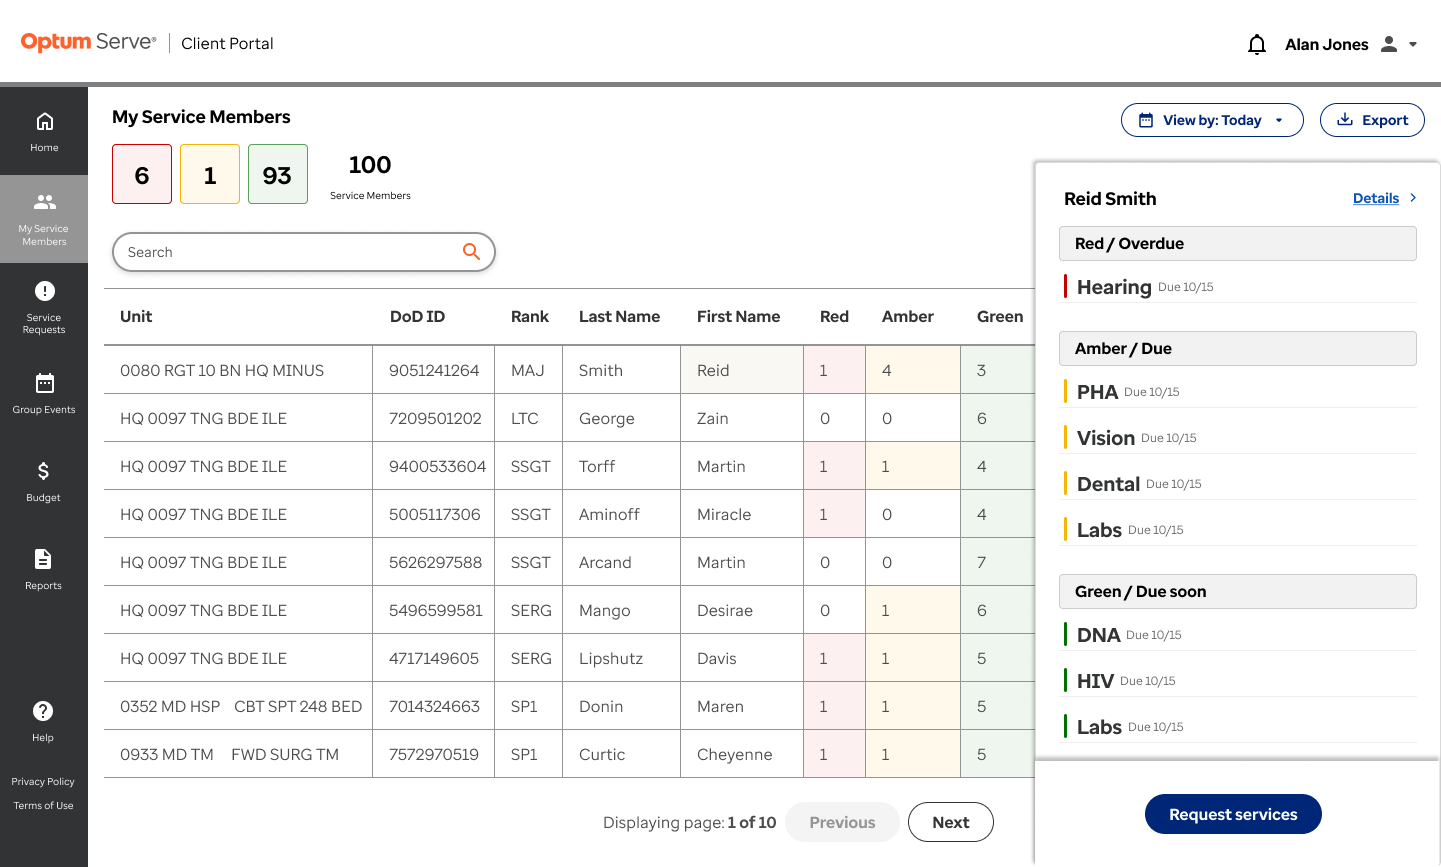Select My Service Members sidebar tab
This screenshot has height=867, width=1441.
[44, 219]
